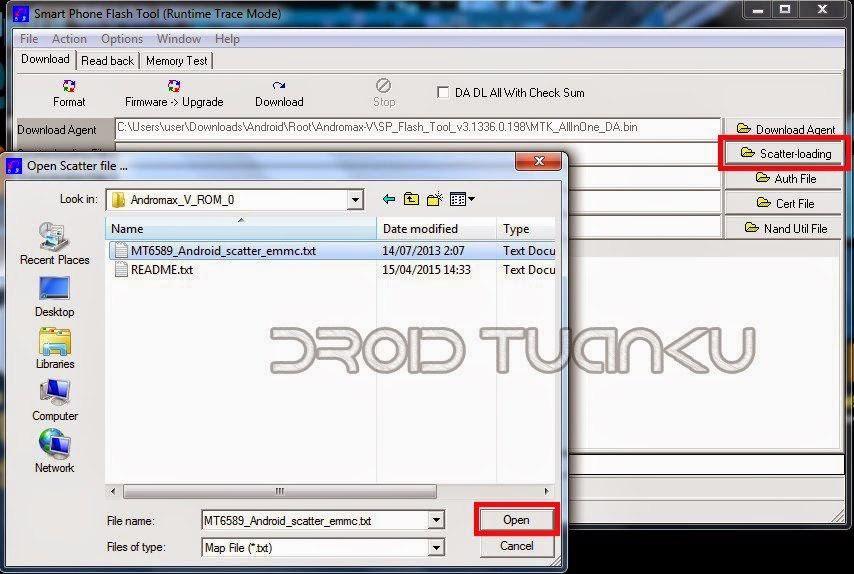Switch to the Read back tab
Screen dimensions: 854x574
point(107,60)
